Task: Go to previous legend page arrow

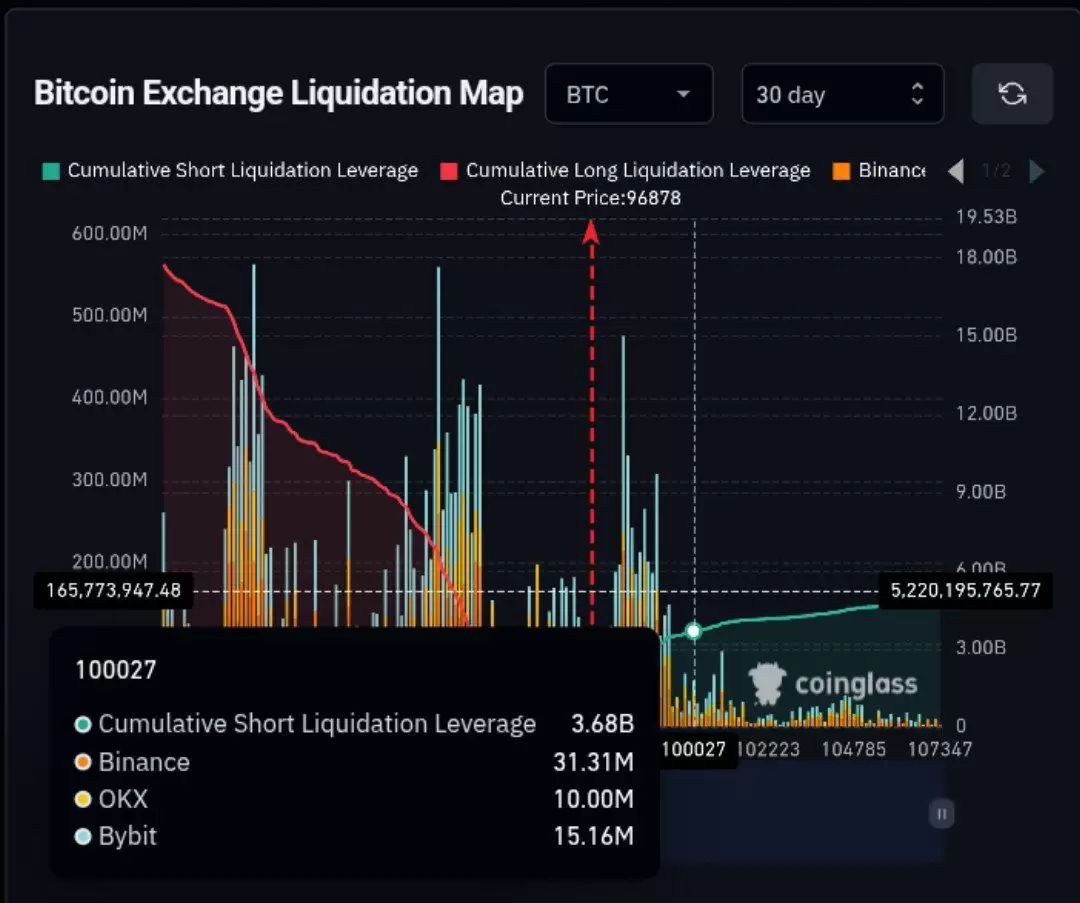Action: pyautogui.click(x=956, y=171)
